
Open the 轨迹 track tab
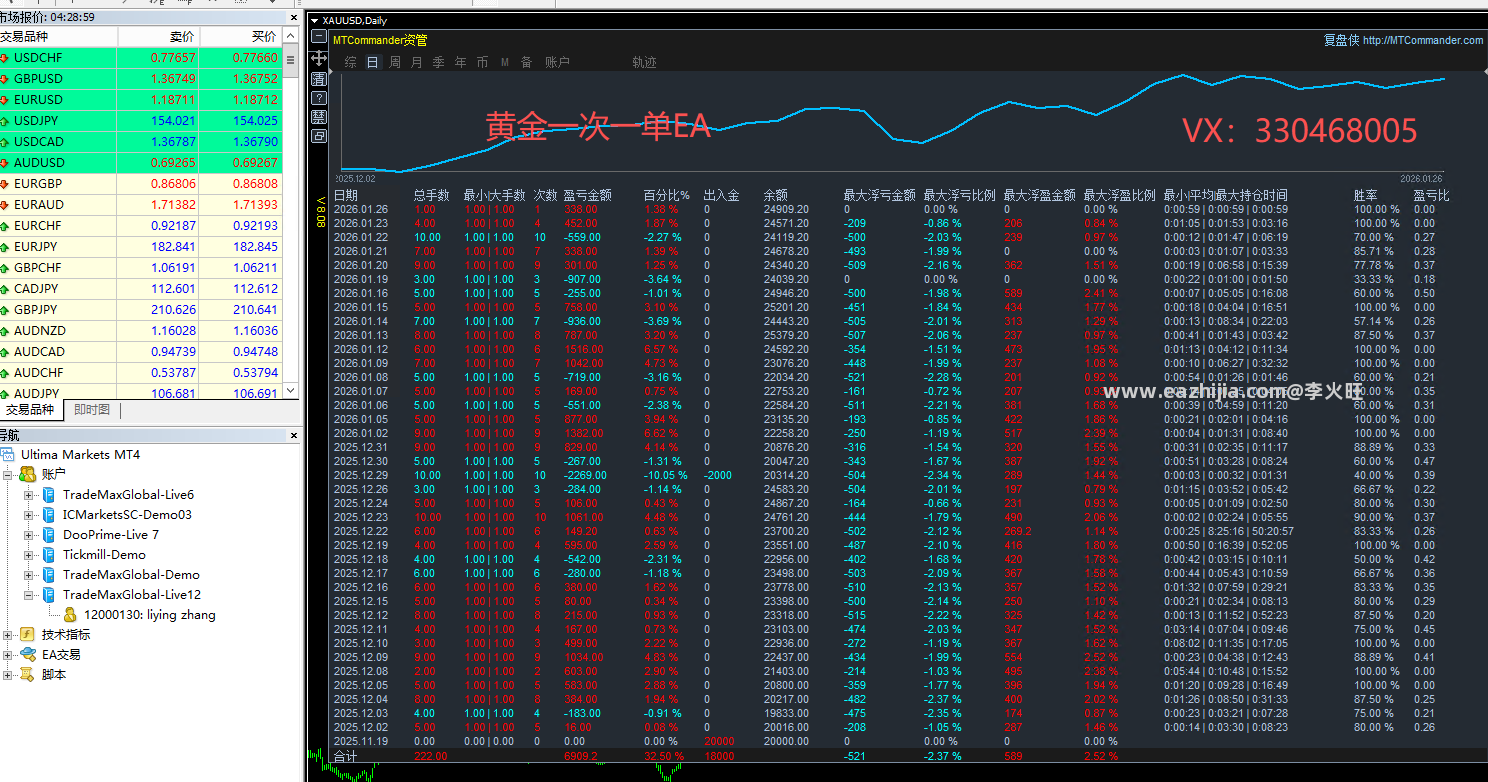click(645, 62)
